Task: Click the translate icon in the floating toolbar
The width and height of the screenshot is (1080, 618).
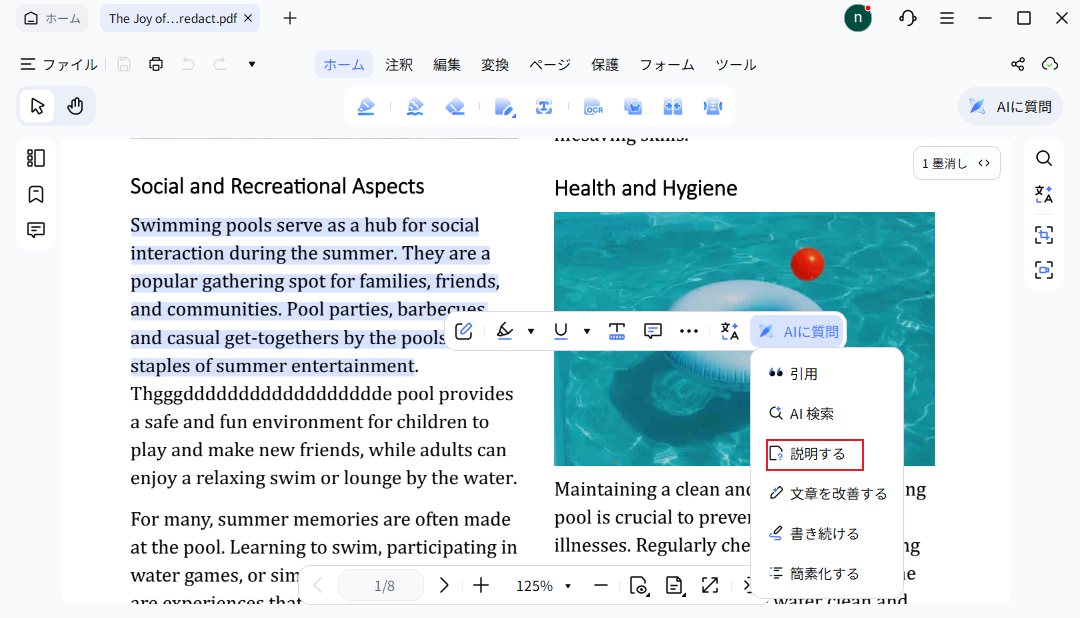Action: tap(729, 330)
